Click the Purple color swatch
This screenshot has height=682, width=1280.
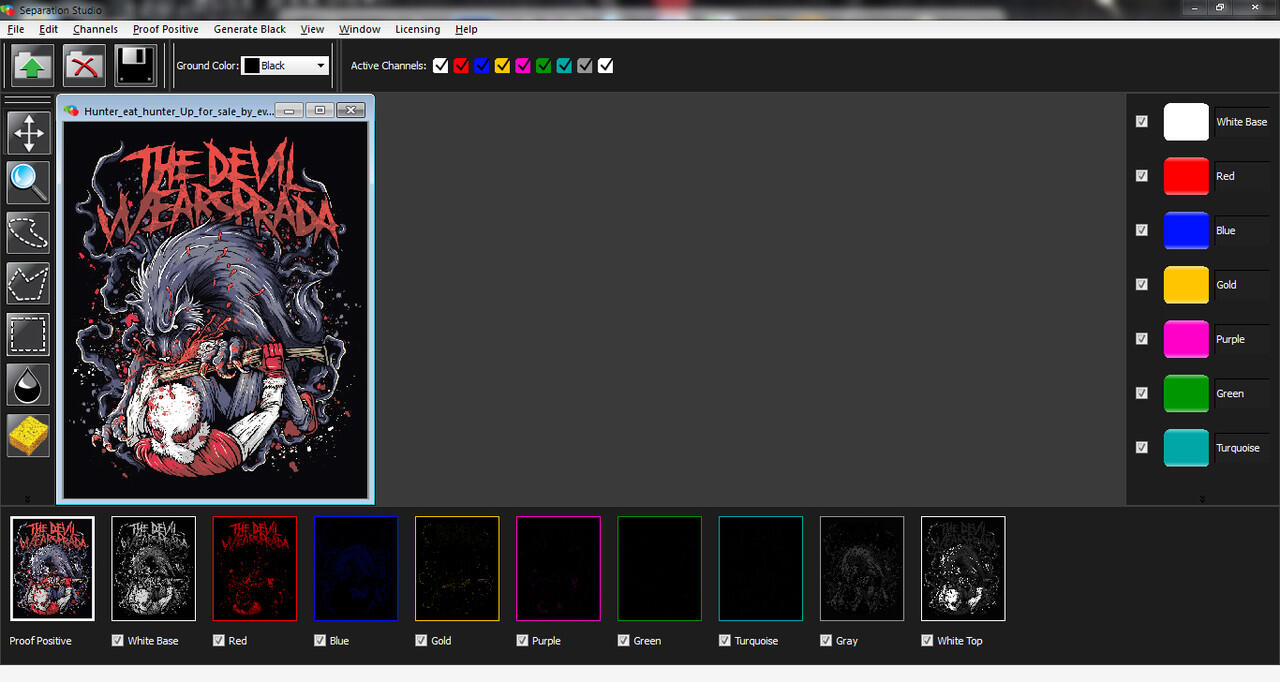tap(1186, 339)
